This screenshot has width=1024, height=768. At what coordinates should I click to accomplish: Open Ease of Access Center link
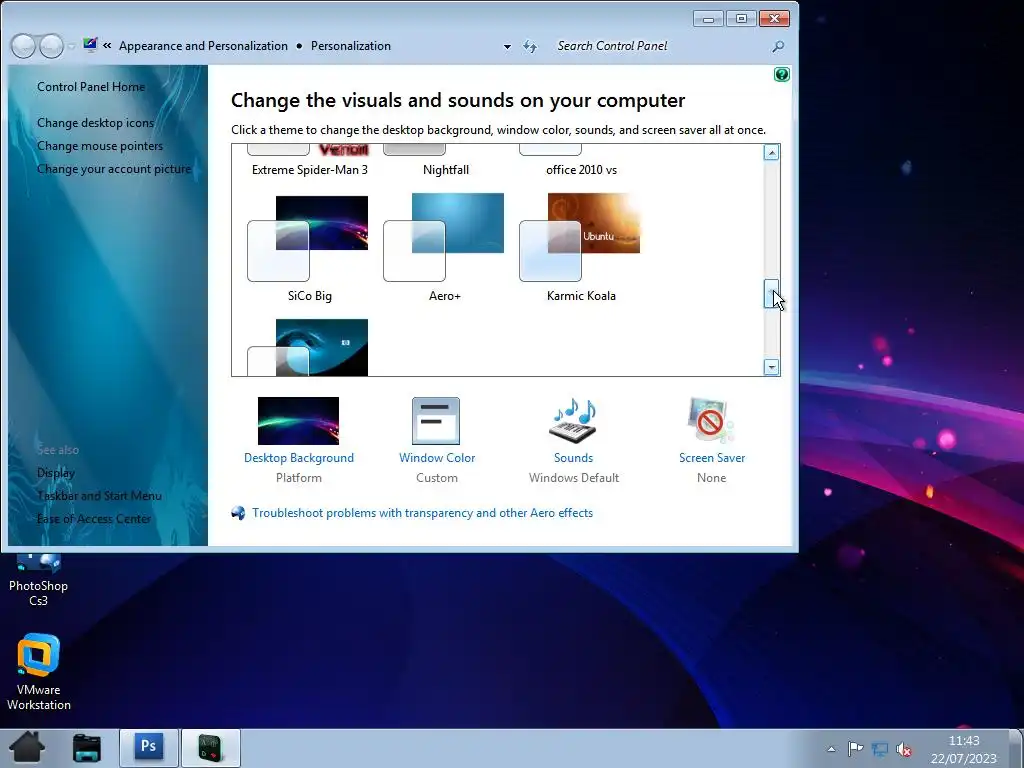pos(94,519)
